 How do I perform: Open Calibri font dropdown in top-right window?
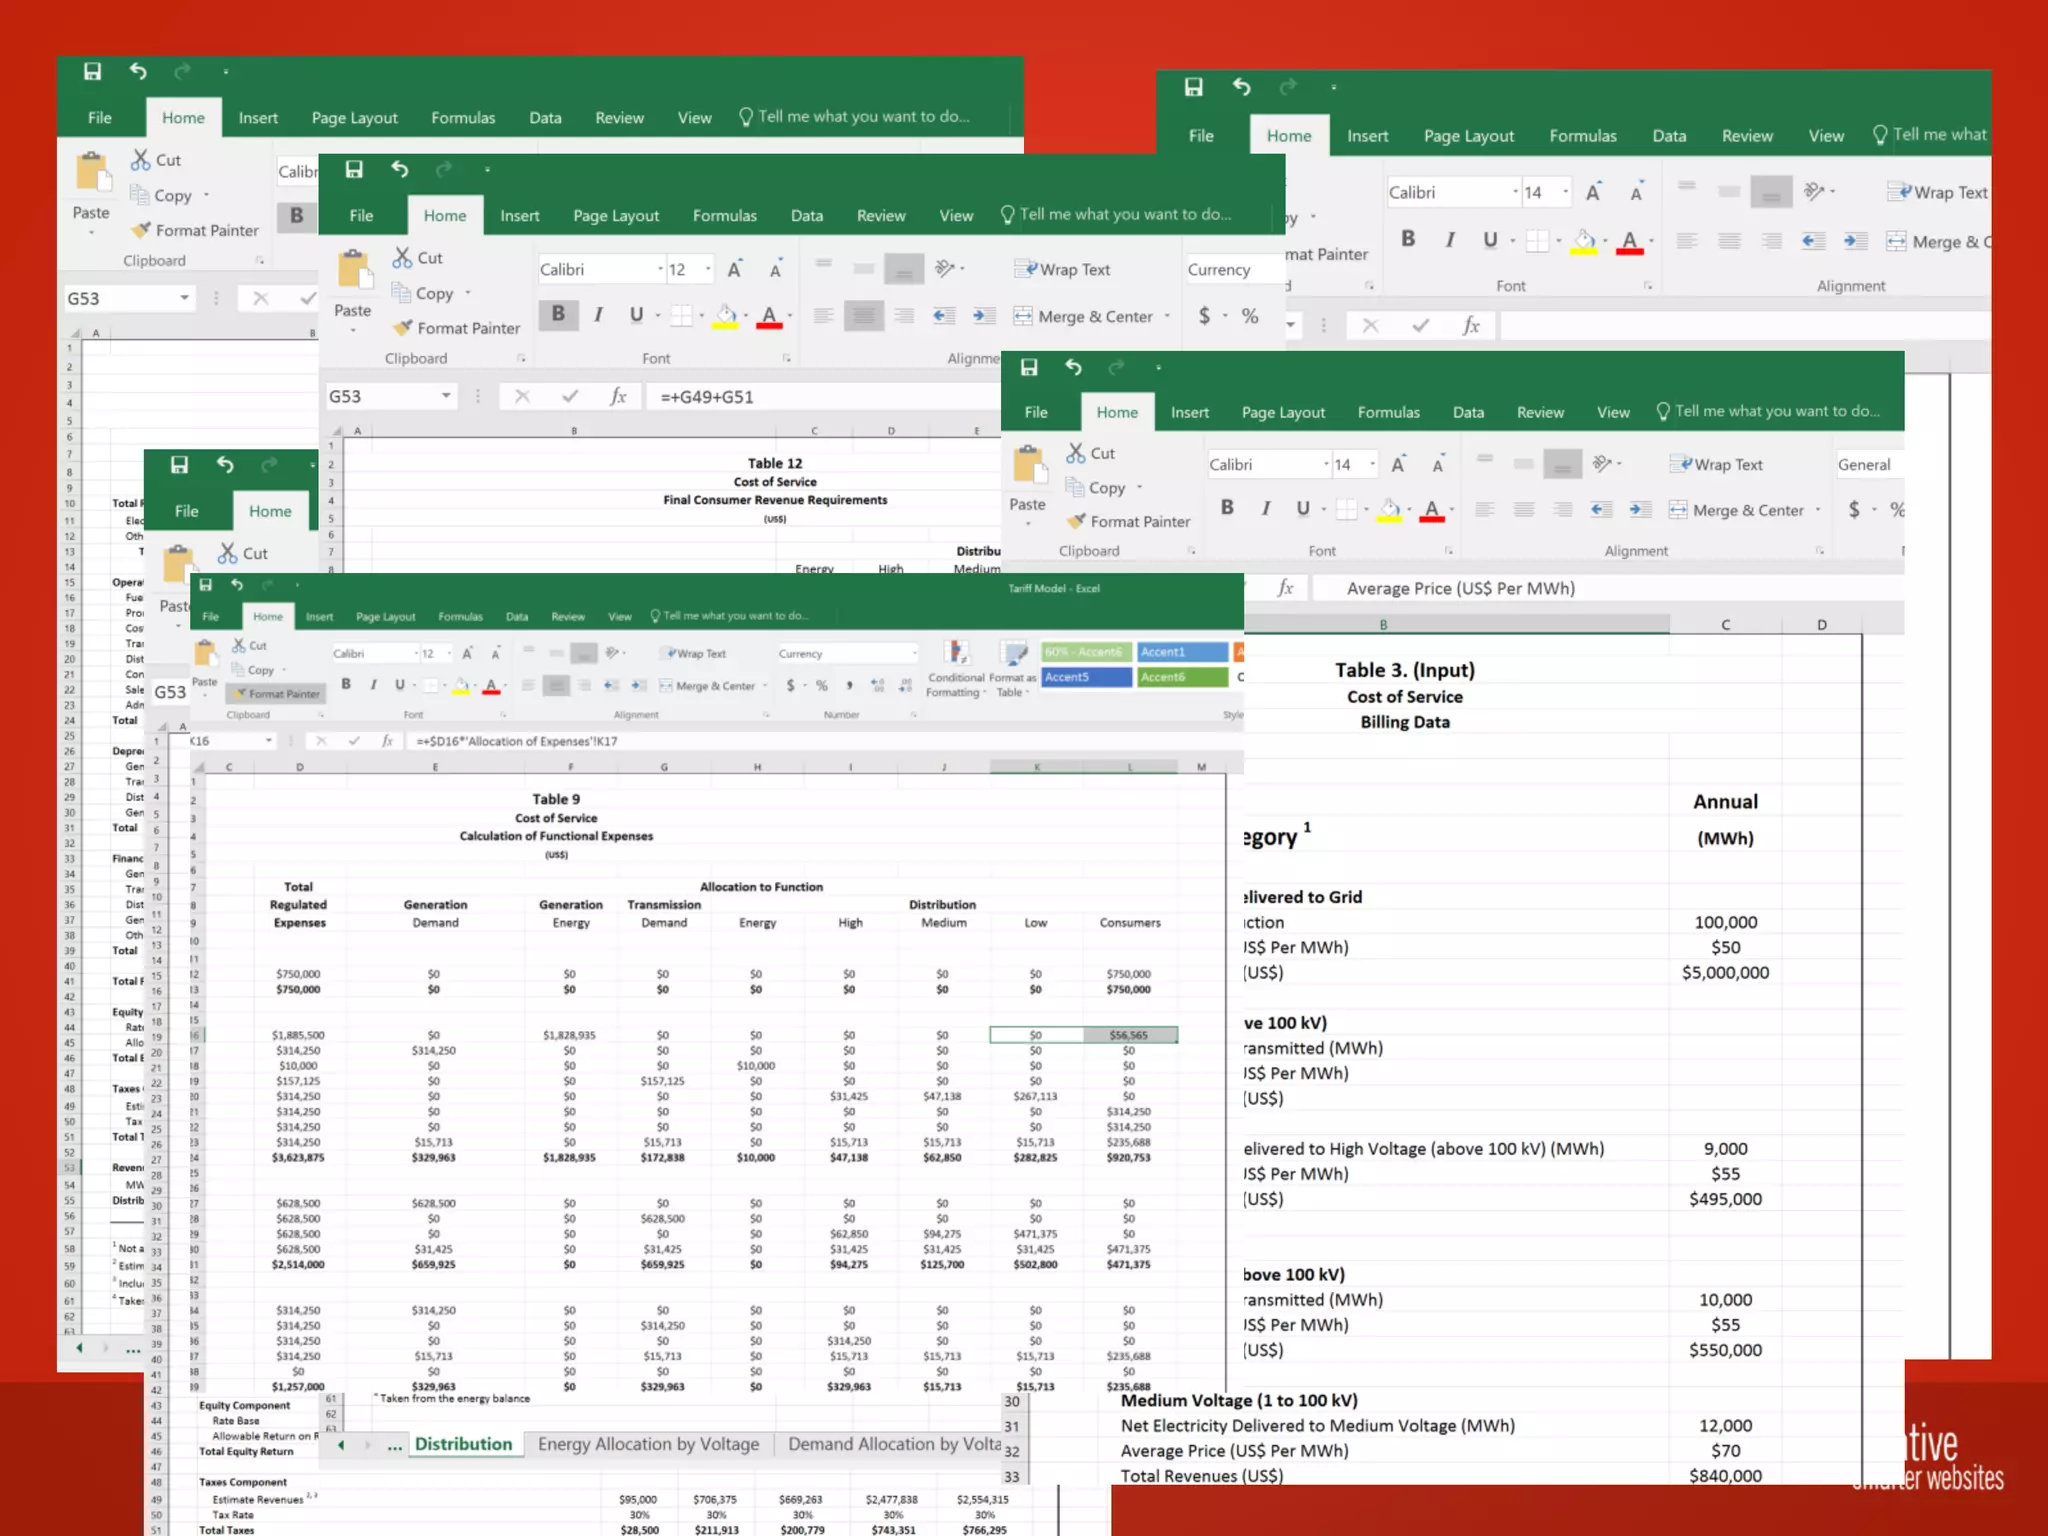tap(1515, 192)
